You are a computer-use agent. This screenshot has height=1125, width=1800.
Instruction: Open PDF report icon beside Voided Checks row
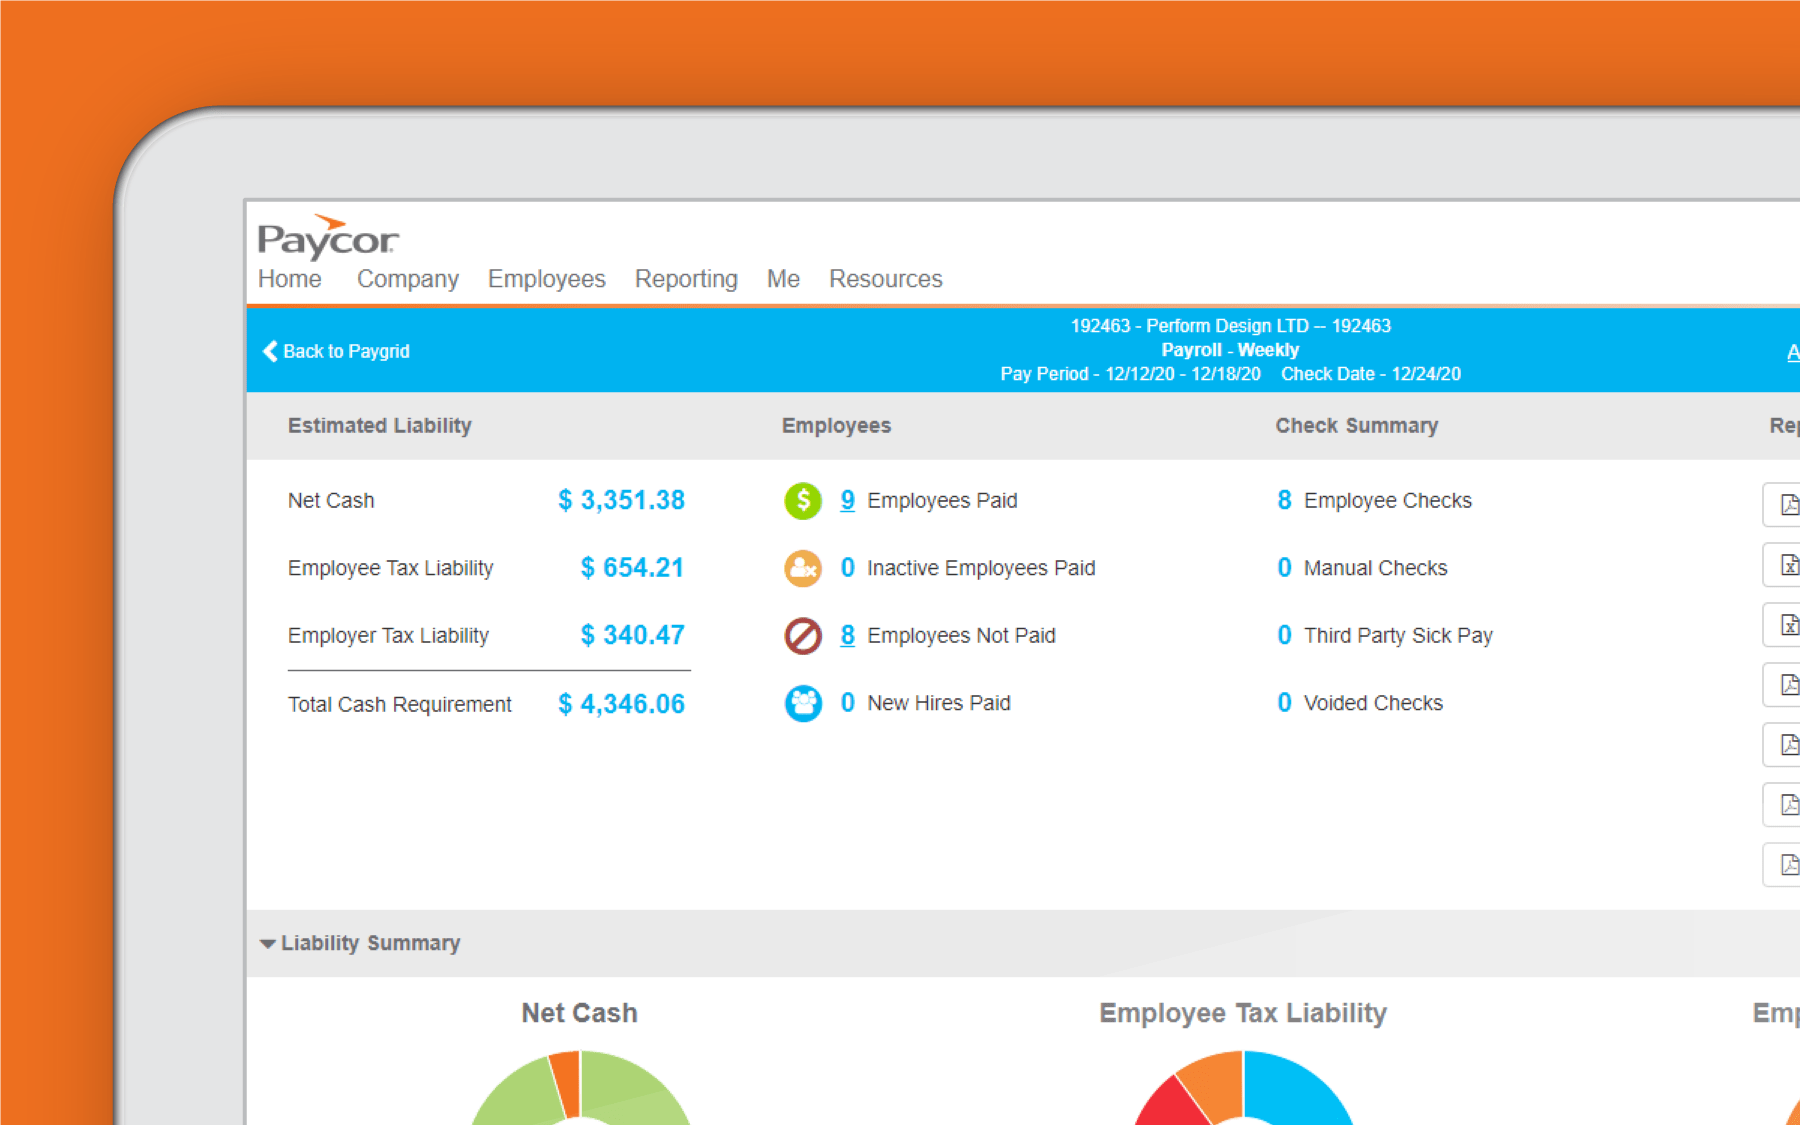(x=1783, y=685)
